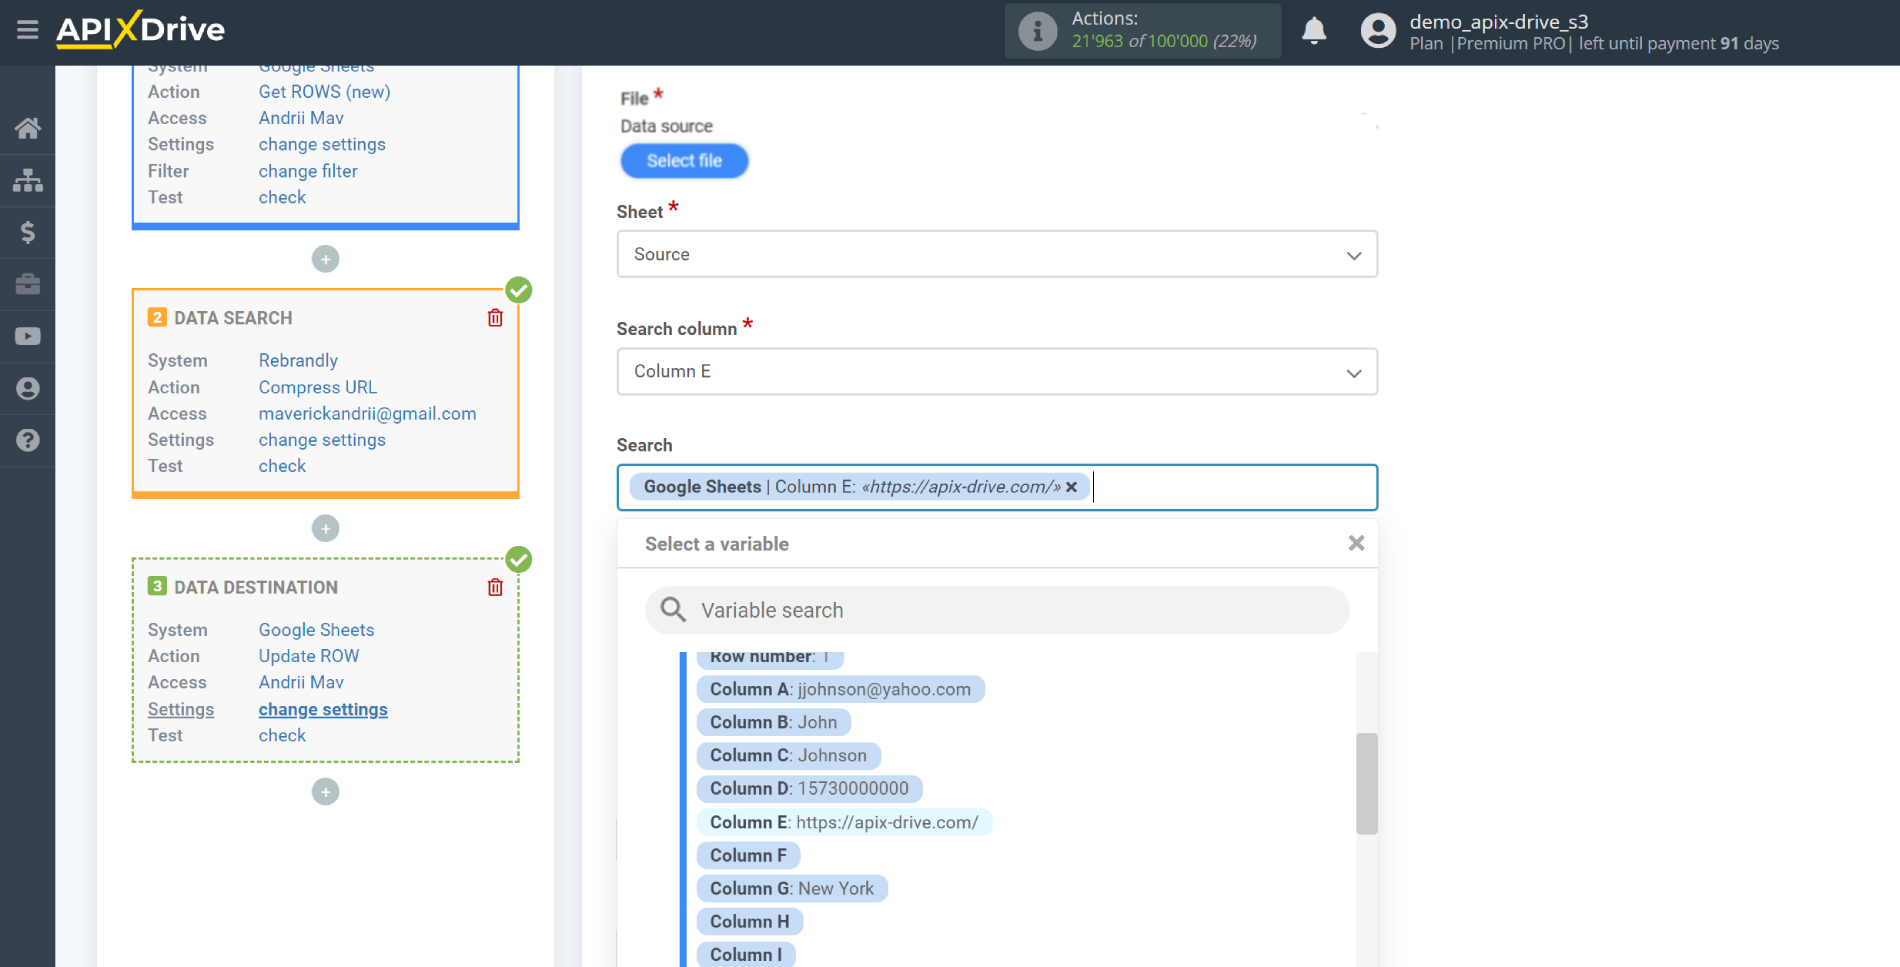Viewport: 1900px width, 967px height.
Task: Open Update ROW action link
Action: point(309,656)
